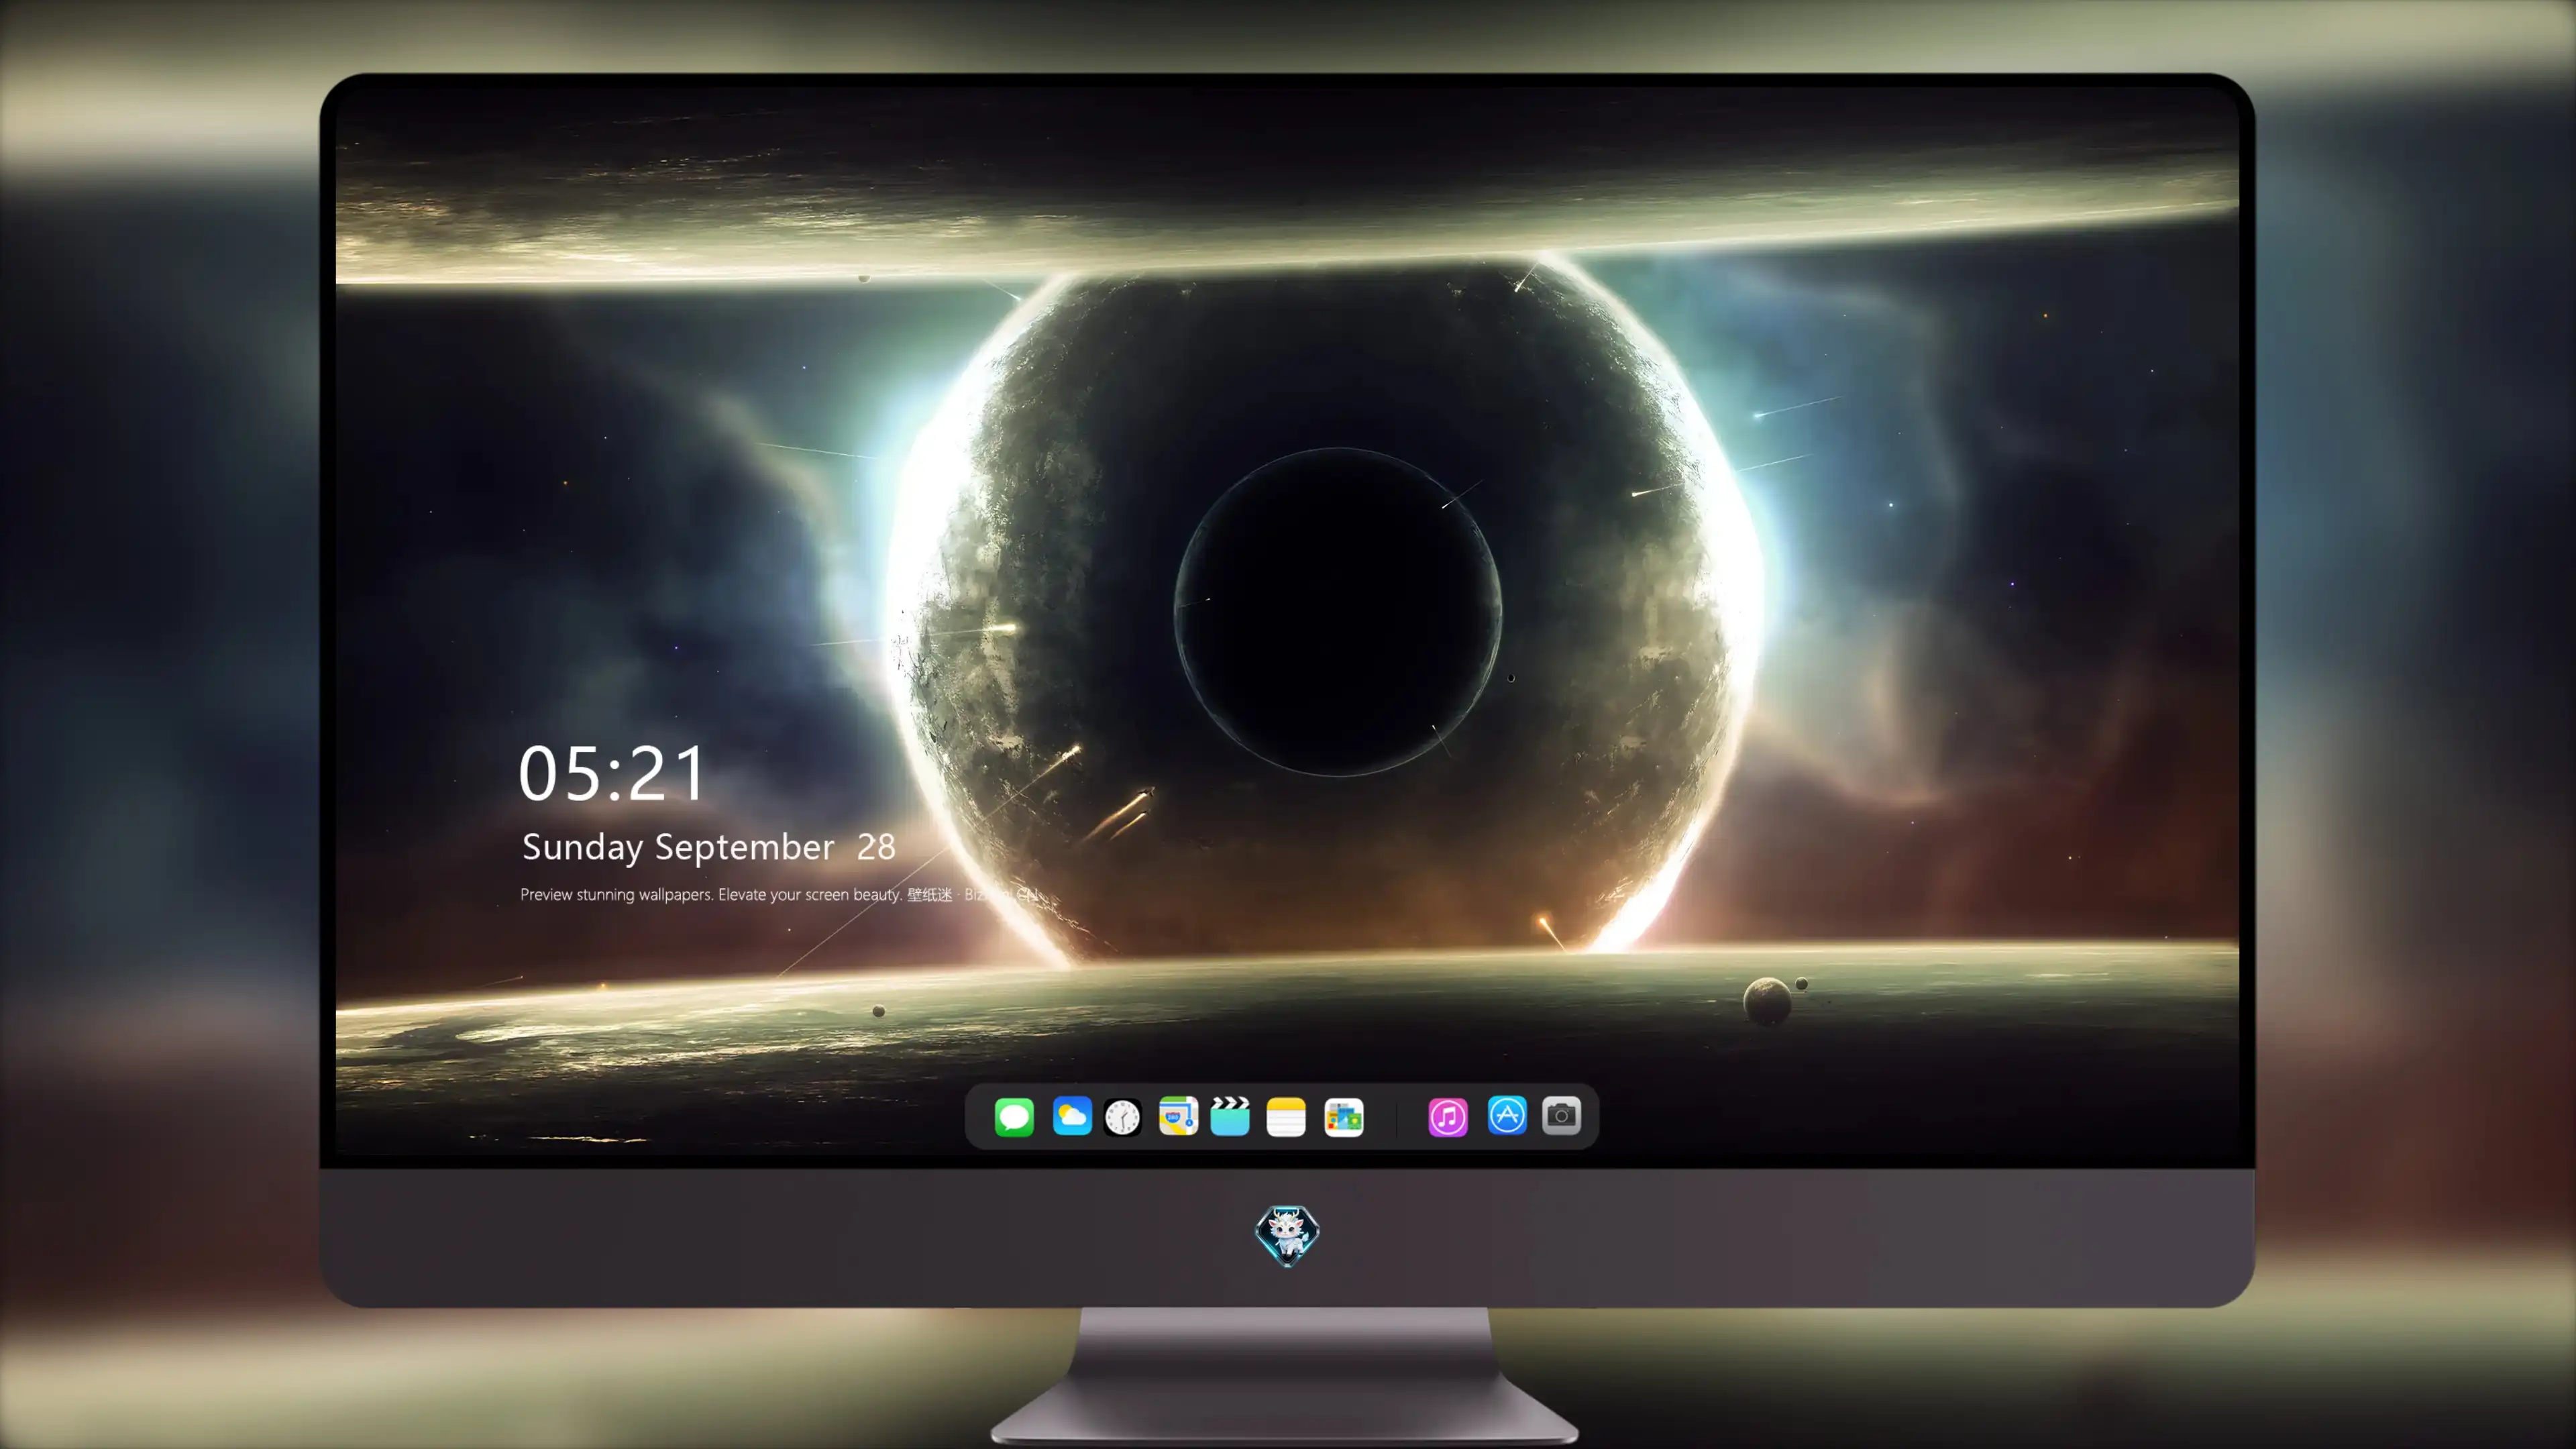Click the 05:21 clock display
Screen dimensions: 2576x1449
pyautogui.click(x=612, y=774)
